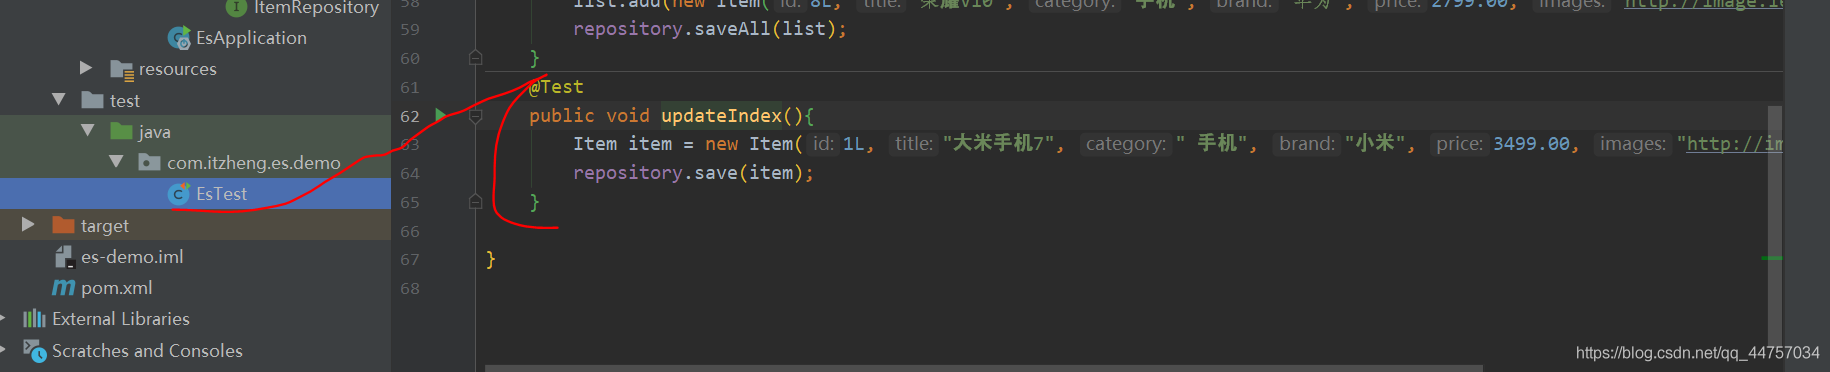1830x372 pixels.
Task: Collapse the com.itzheng.es.demo package
Action: pyautogui.click(x=116, y=162)
